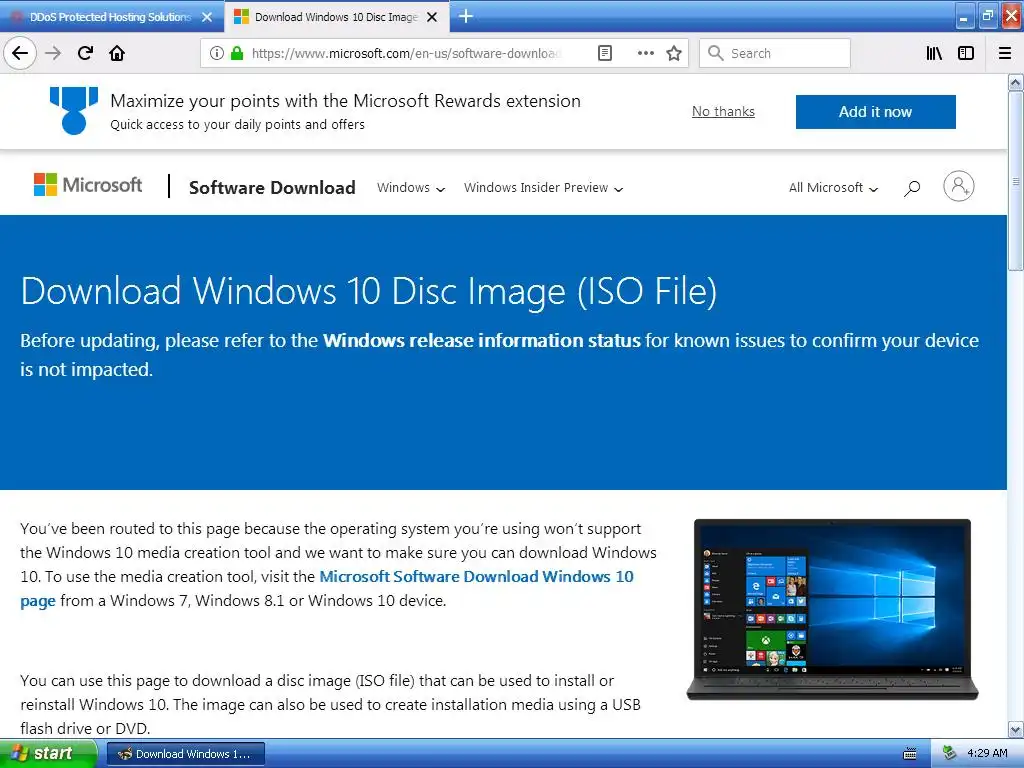Click the keyboard icon in taskbar tray

click(910, 754)
